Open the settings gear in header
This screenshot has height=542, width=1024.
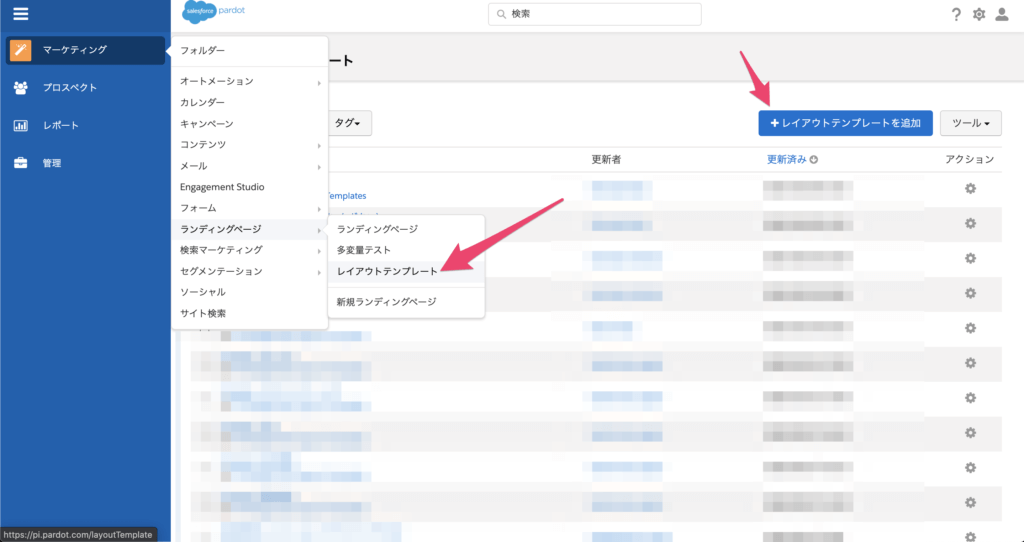(x=979, y=14)
